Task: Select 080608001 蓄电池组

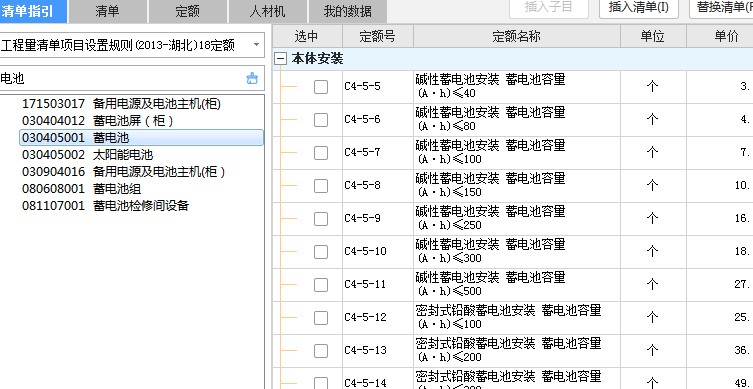Action: [82, 189]
